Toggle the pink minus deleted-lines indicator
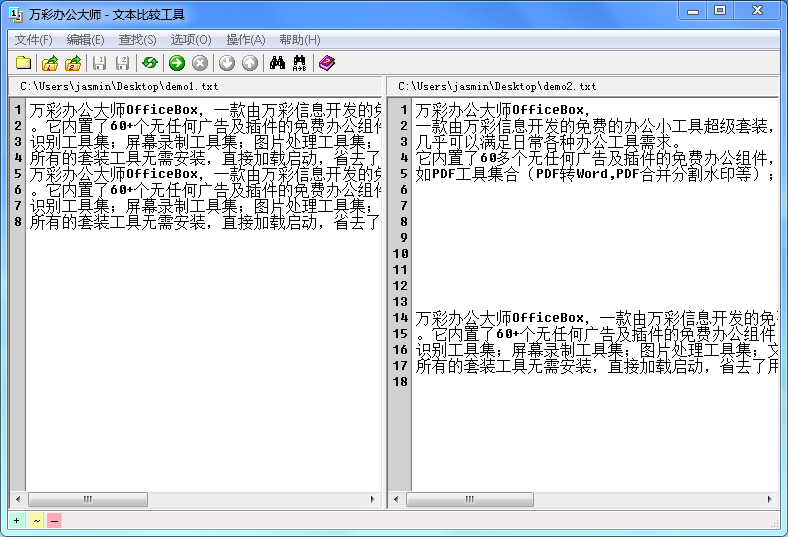The height and width of the screenshot is (537, 788). click(x=54, y=520)
